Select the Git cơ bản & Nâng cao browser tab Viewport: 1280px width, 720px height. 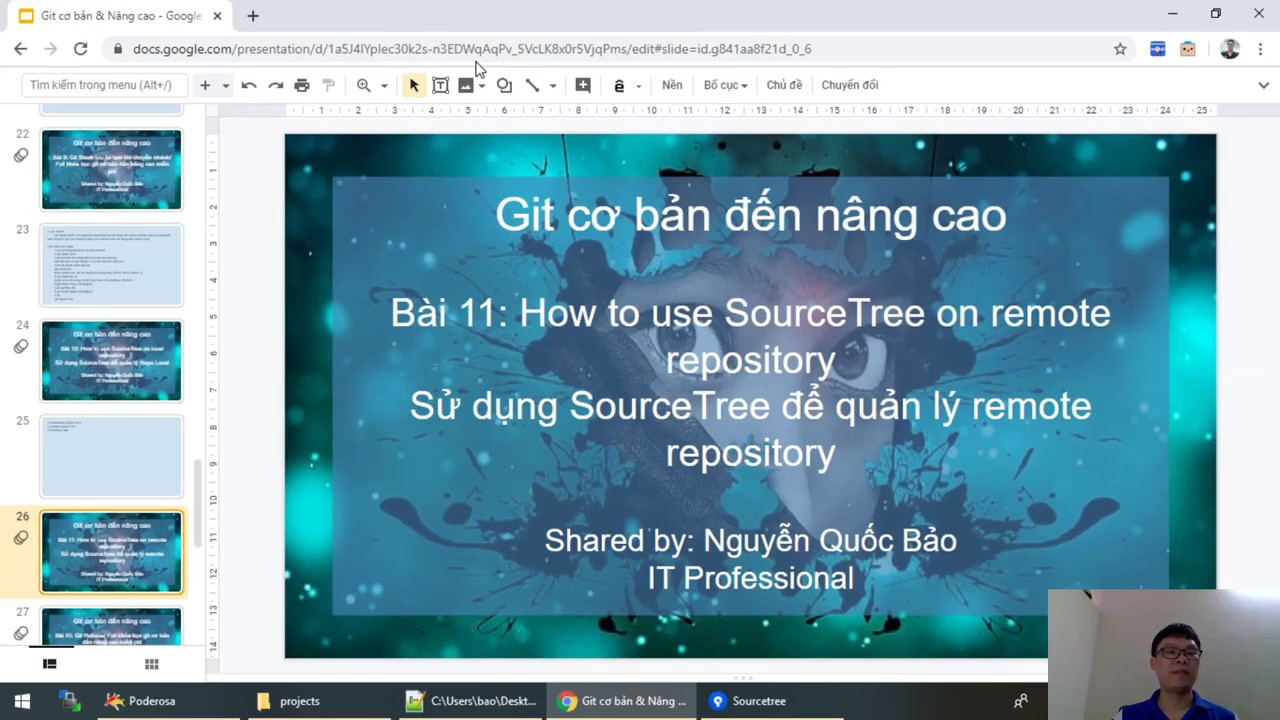[x=119, y=16]
